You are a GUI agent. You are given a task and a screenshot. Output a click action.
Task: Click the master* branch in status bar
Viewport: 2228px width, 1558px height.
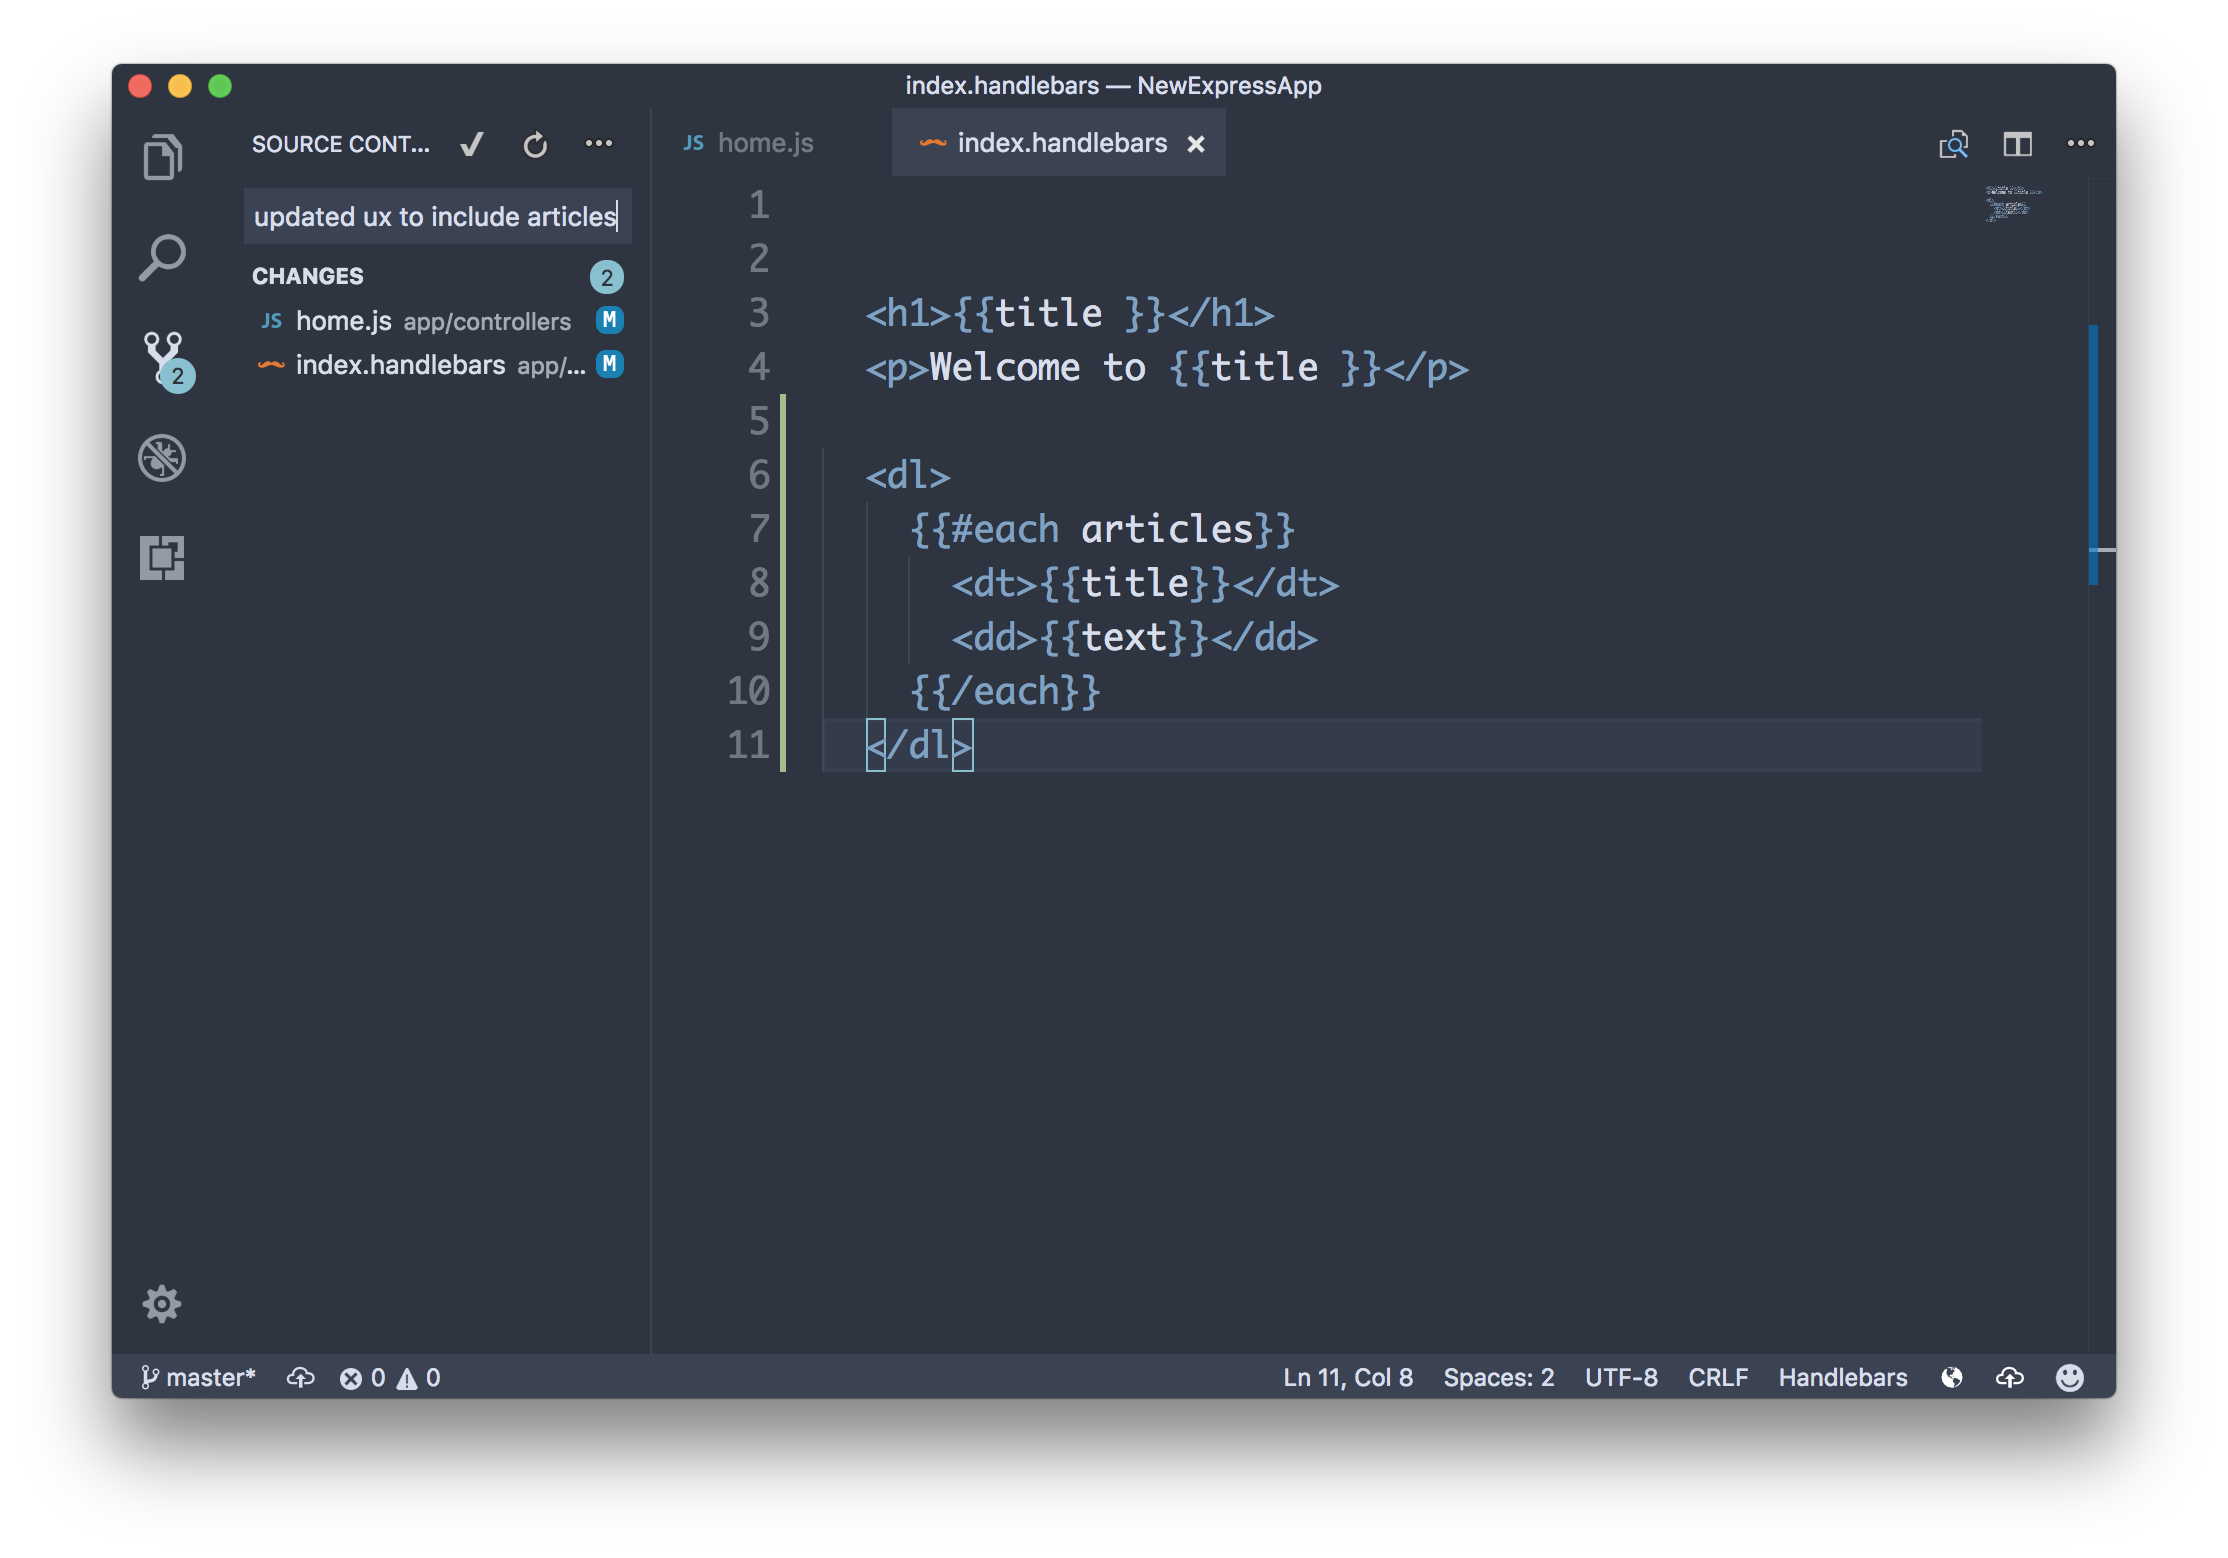[199, 1377]
